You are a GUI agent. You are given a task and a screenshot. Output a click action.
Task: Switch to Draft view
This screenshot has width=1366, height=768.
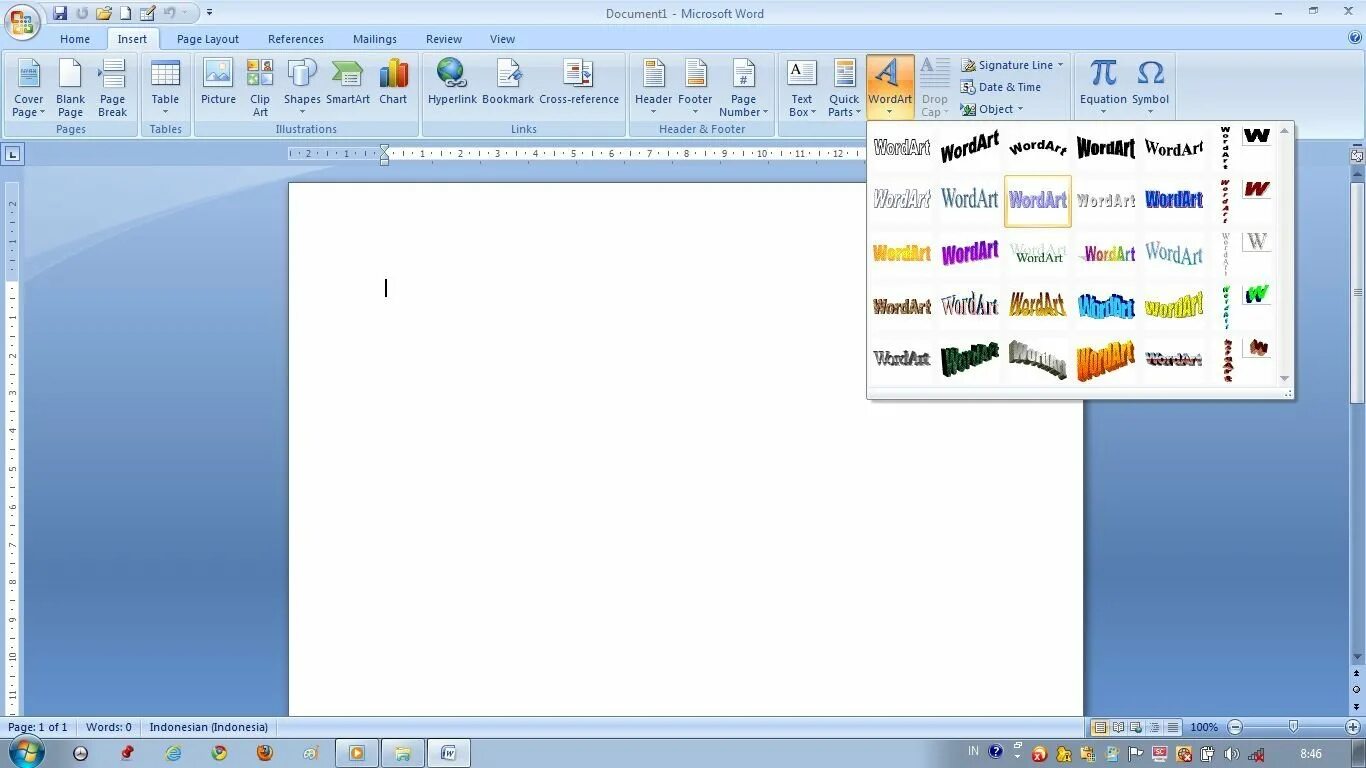[x=1172, y=727]
